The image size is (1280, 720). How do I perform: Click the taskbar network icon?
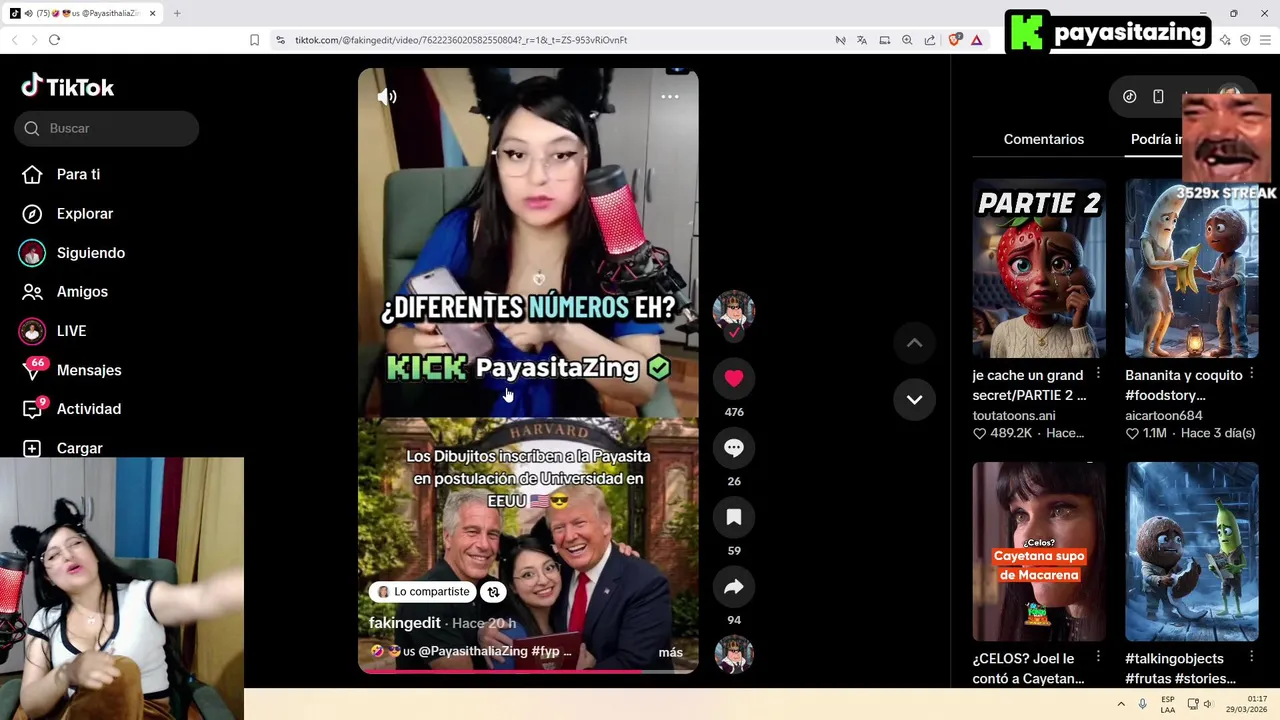(1192, 704)
